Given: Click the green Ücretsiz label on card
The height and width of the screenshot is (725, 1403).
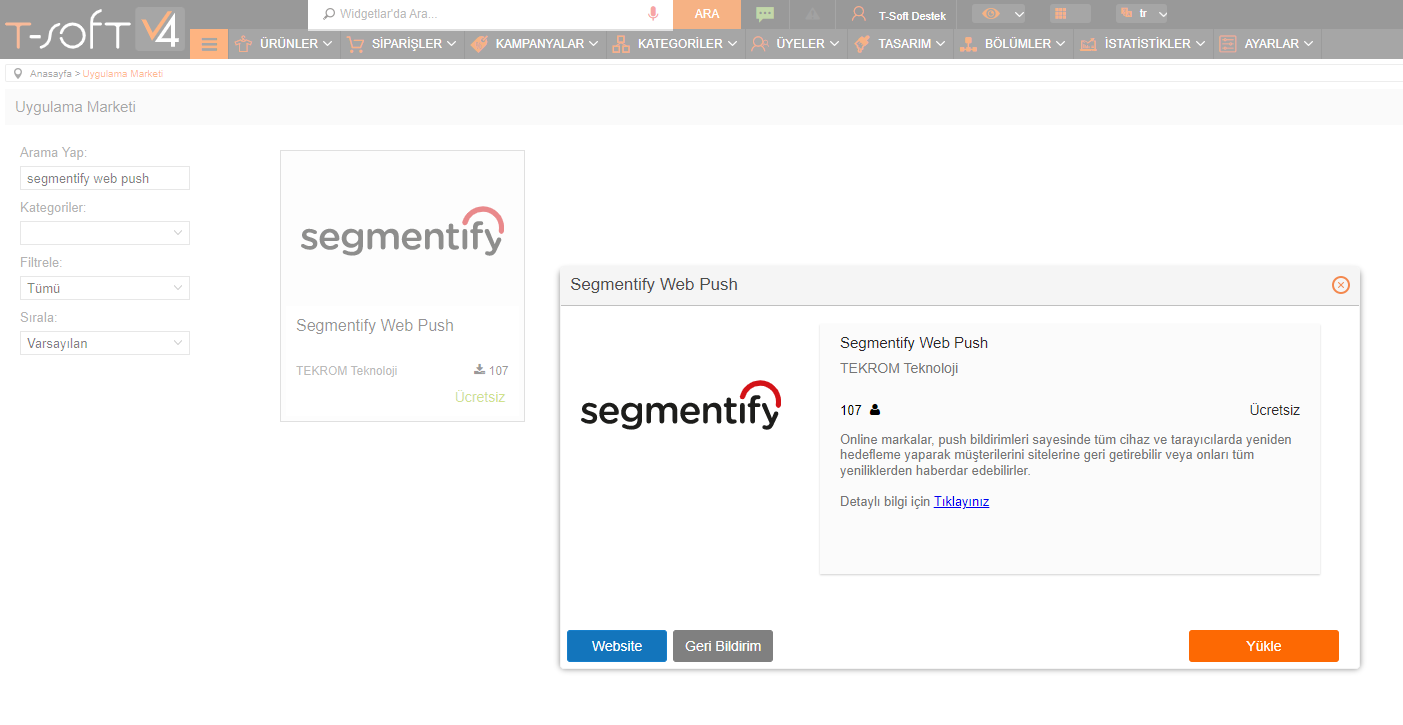Looking at the screenshot, I should click(x=480, y=397).
